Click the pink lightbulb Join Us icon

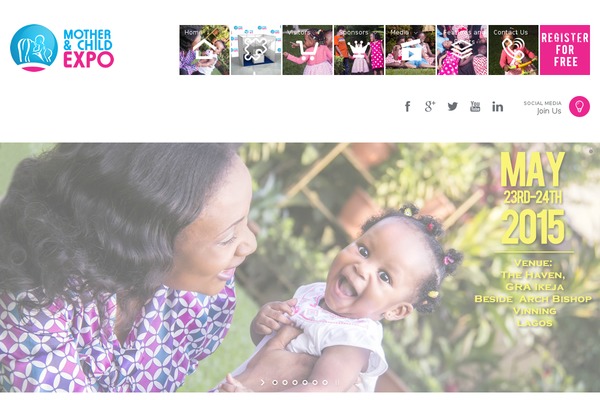(x=579, y=106)
